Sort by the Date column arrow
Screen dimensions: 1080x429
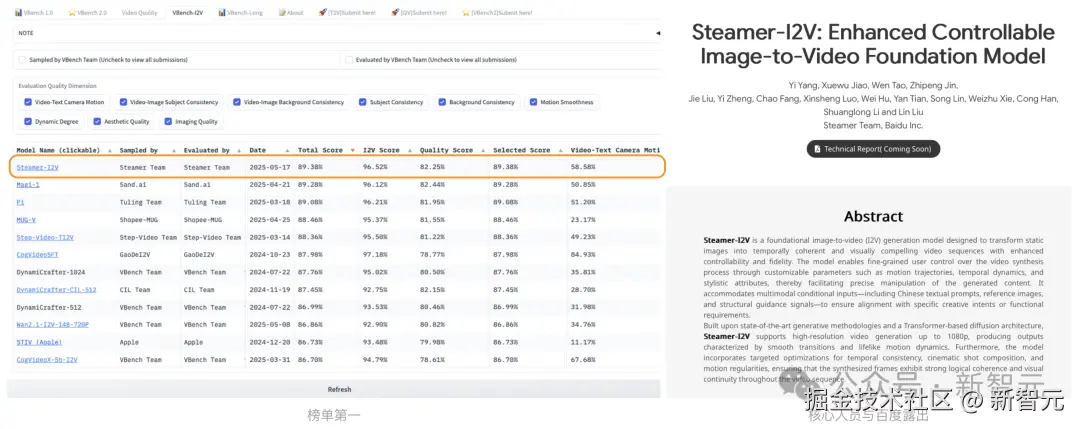point(288,151)
